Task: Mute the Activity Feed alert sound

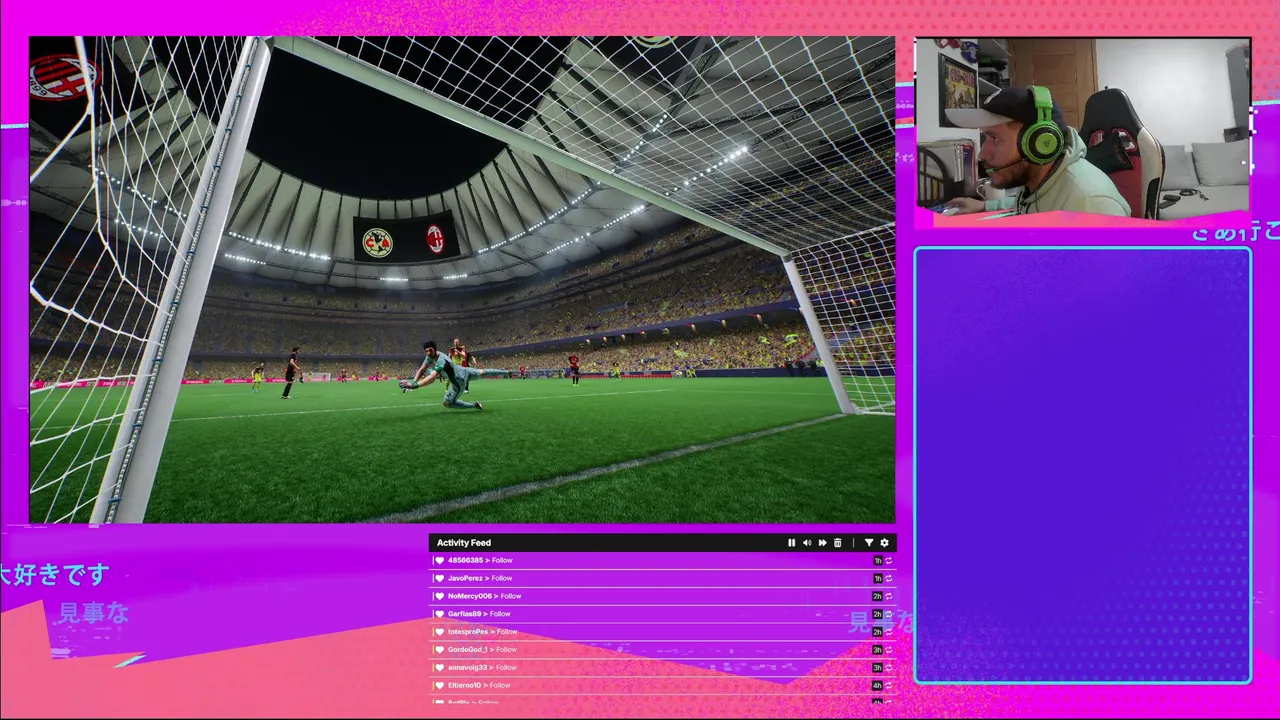Action: tap(807, 543)
